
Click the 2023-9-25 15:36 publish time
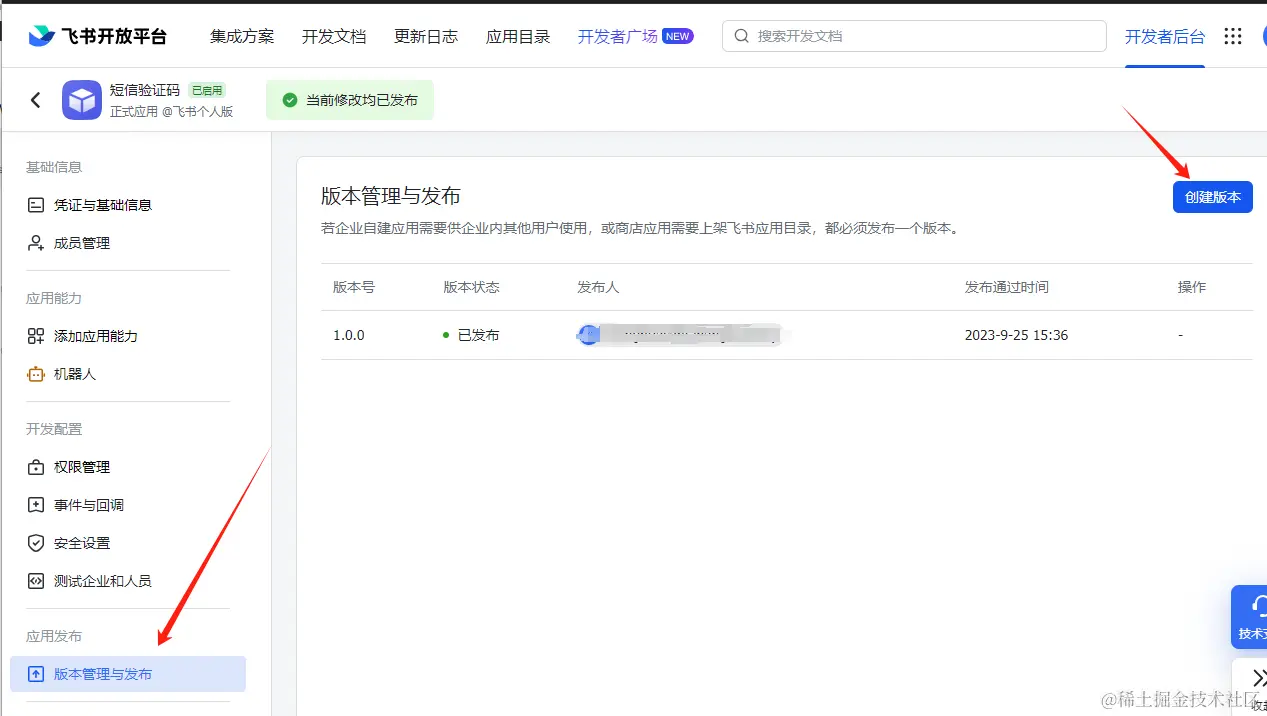click(x=1016, y=335)
